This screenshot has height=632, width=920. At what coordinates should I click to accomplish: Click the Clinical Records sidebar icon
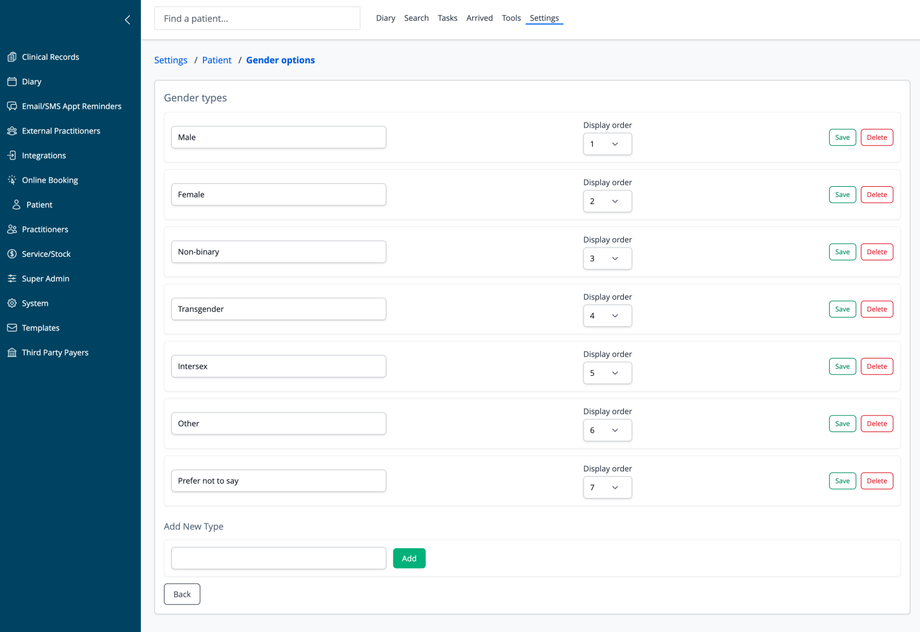(12, 57)
